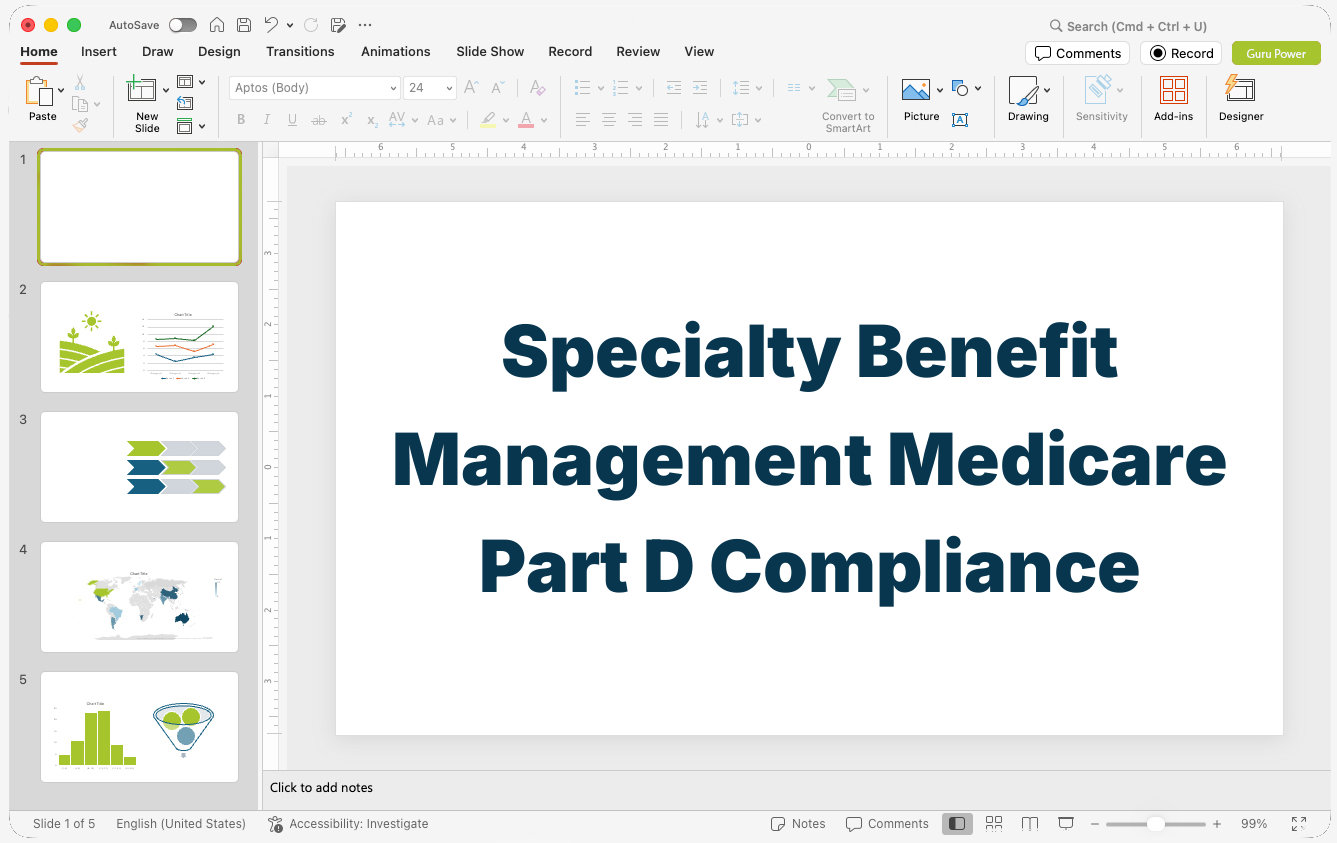Click Accessibility: Investigate in status bar
This screenshot has width=1337, height=843.
click(x=348, y=824)
